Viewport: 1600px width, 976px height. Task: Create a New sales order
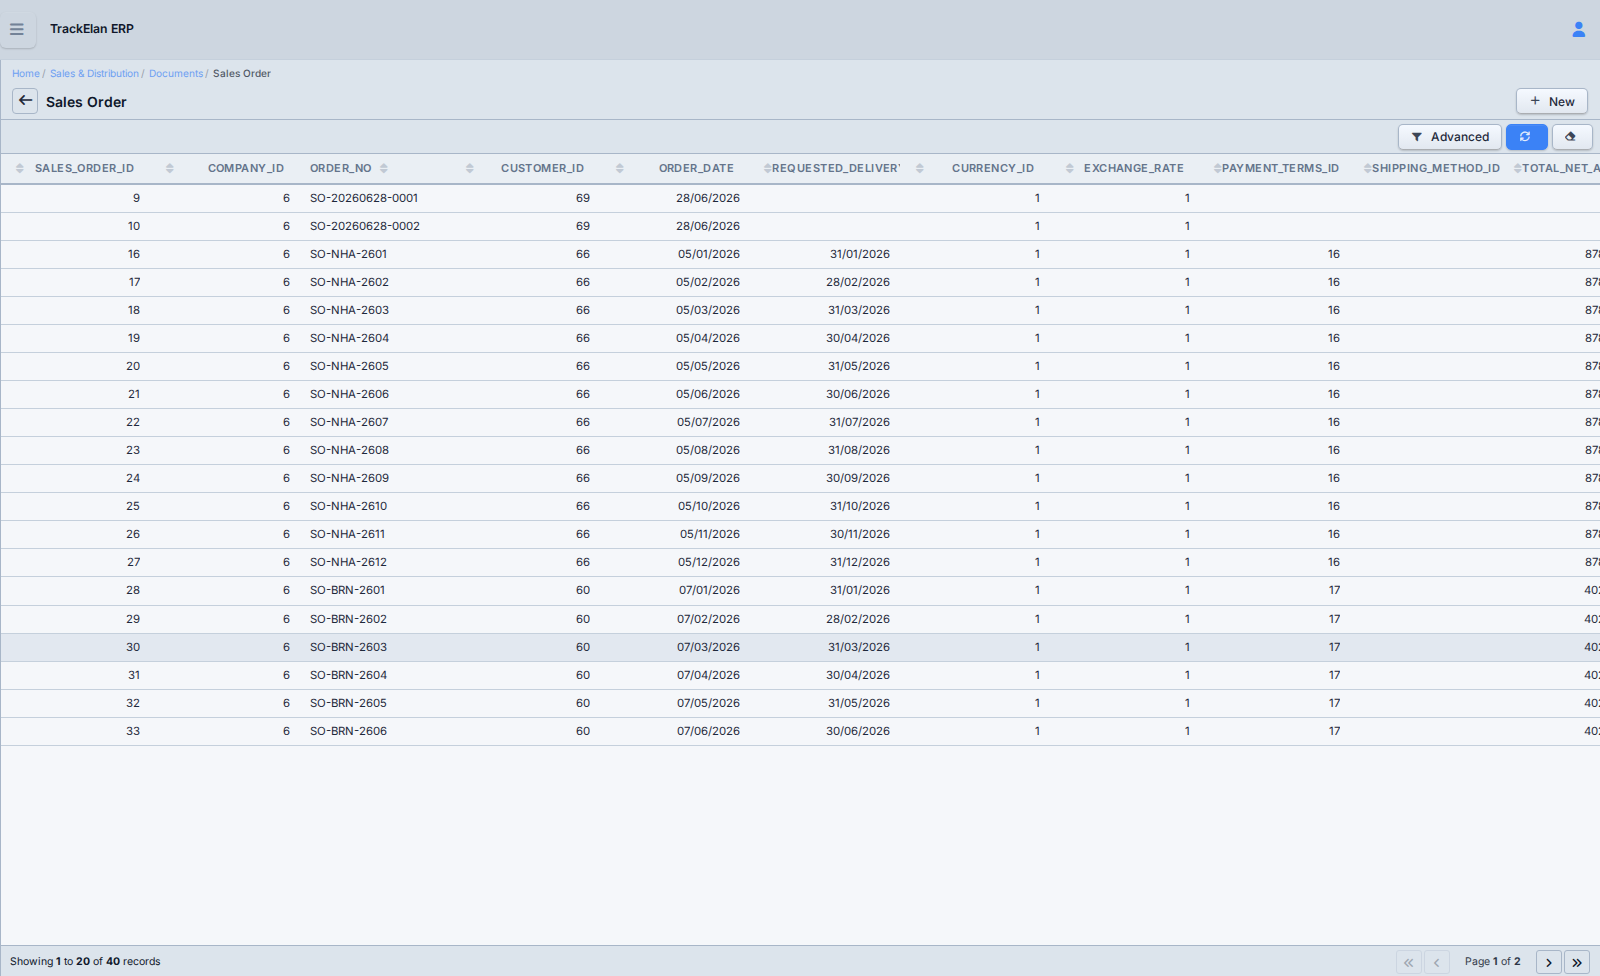point(1551,101)
